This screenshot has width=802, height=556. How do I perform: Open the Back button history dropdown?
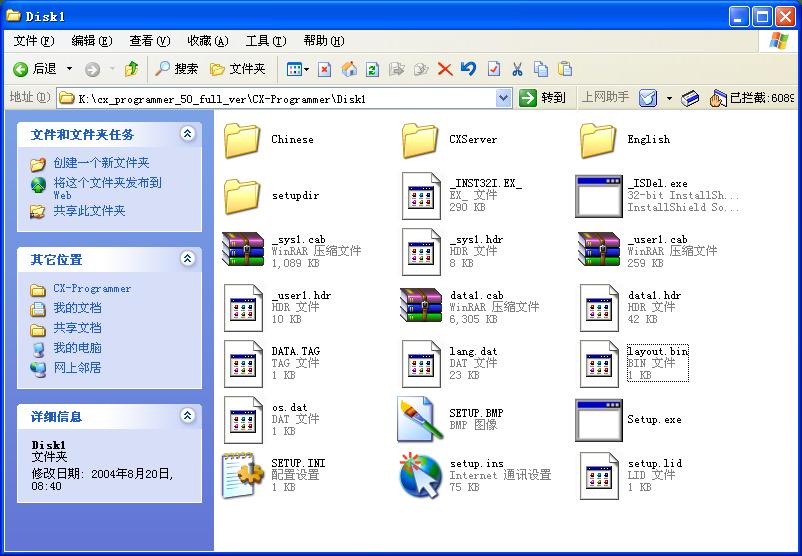[x=70, y=69]
